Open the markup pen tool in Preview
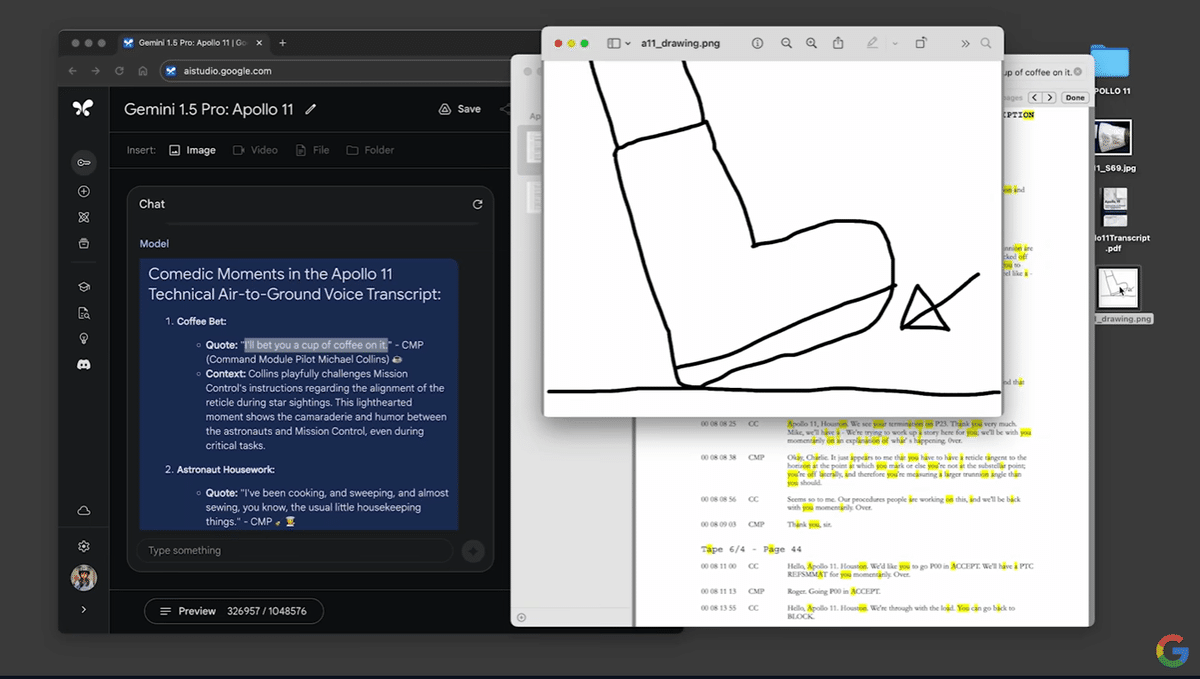The height and width of the screenshot is (679, 1200). click(x=872, y=43)
